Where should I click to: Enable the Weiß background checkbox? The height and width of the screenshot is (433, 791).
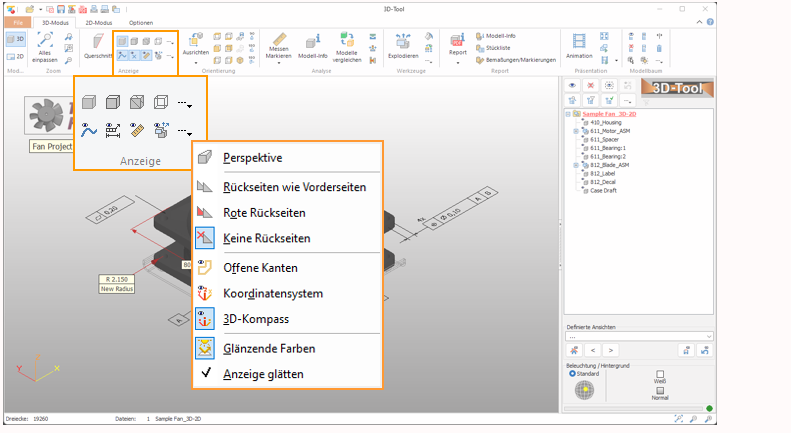659,374
